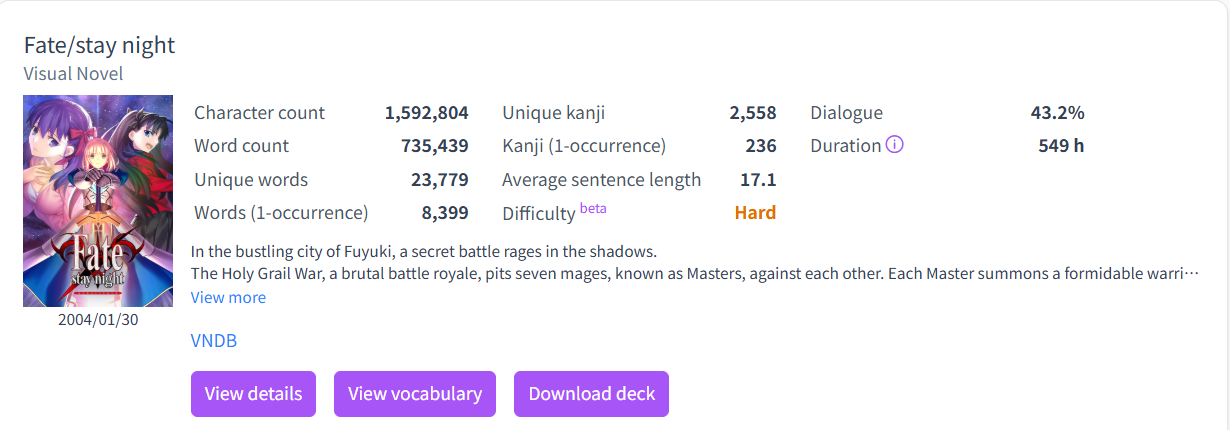Select the Fate/stay night title
Viewport: 1230px width, 430px height.
(x=99, y=45)
